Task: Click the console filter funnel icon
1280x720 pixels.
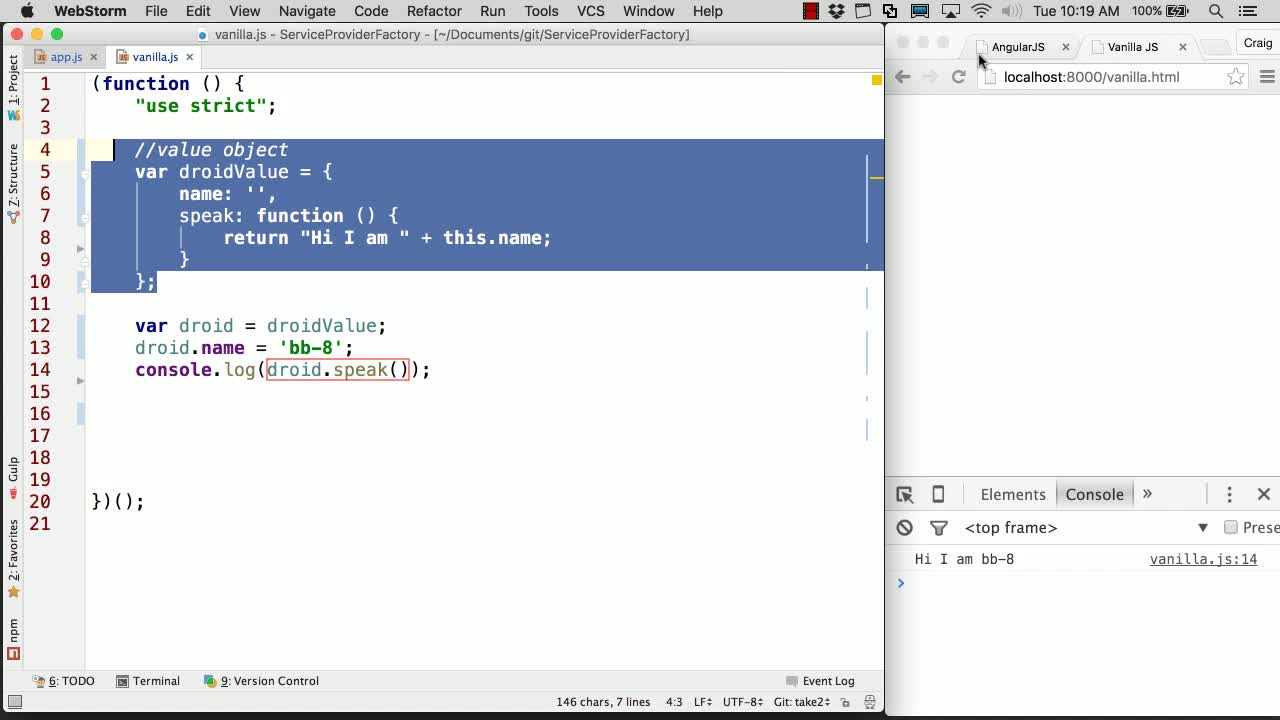Action: pyautogui.click(x=938, y=528)
